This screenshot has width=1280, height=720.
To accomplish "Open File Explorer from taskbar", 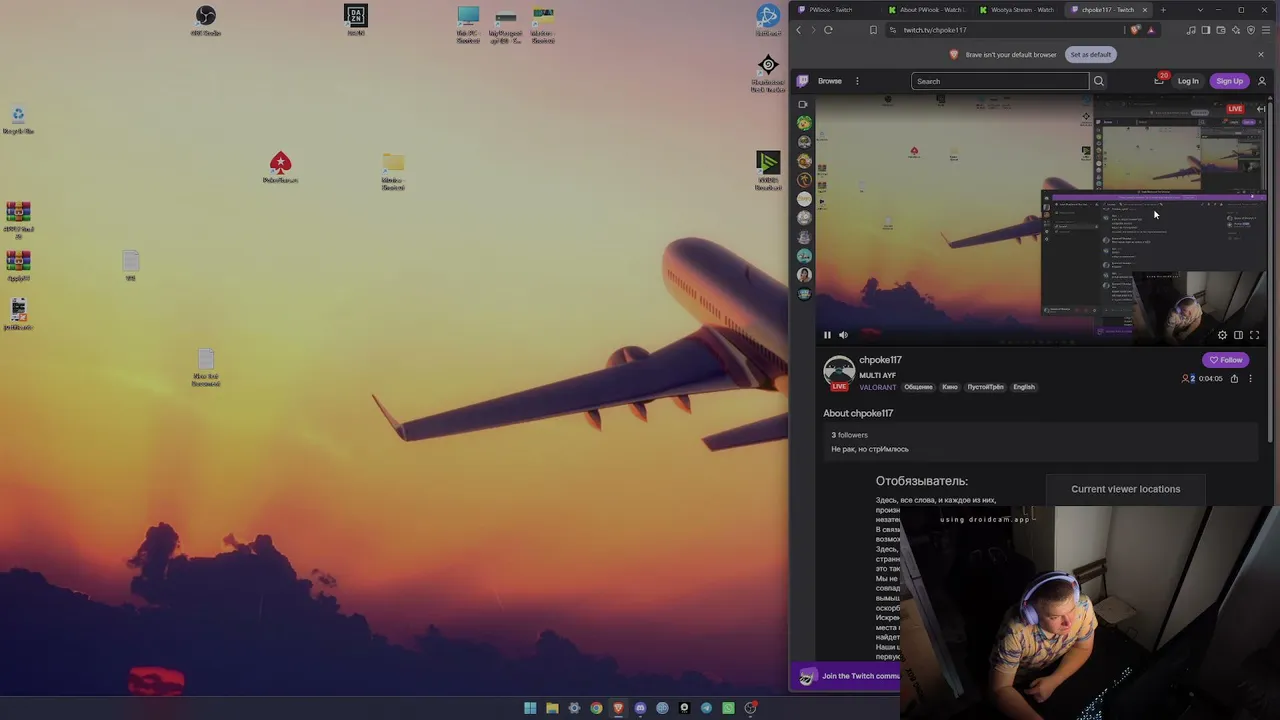I will [552, 708].
